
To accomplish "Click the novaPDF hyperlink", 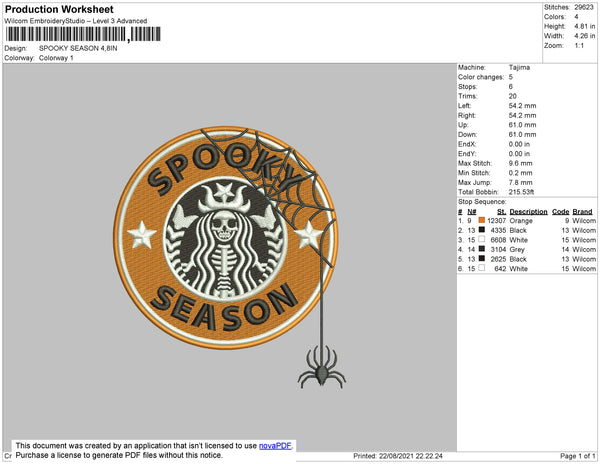I will tap(275, 446).
